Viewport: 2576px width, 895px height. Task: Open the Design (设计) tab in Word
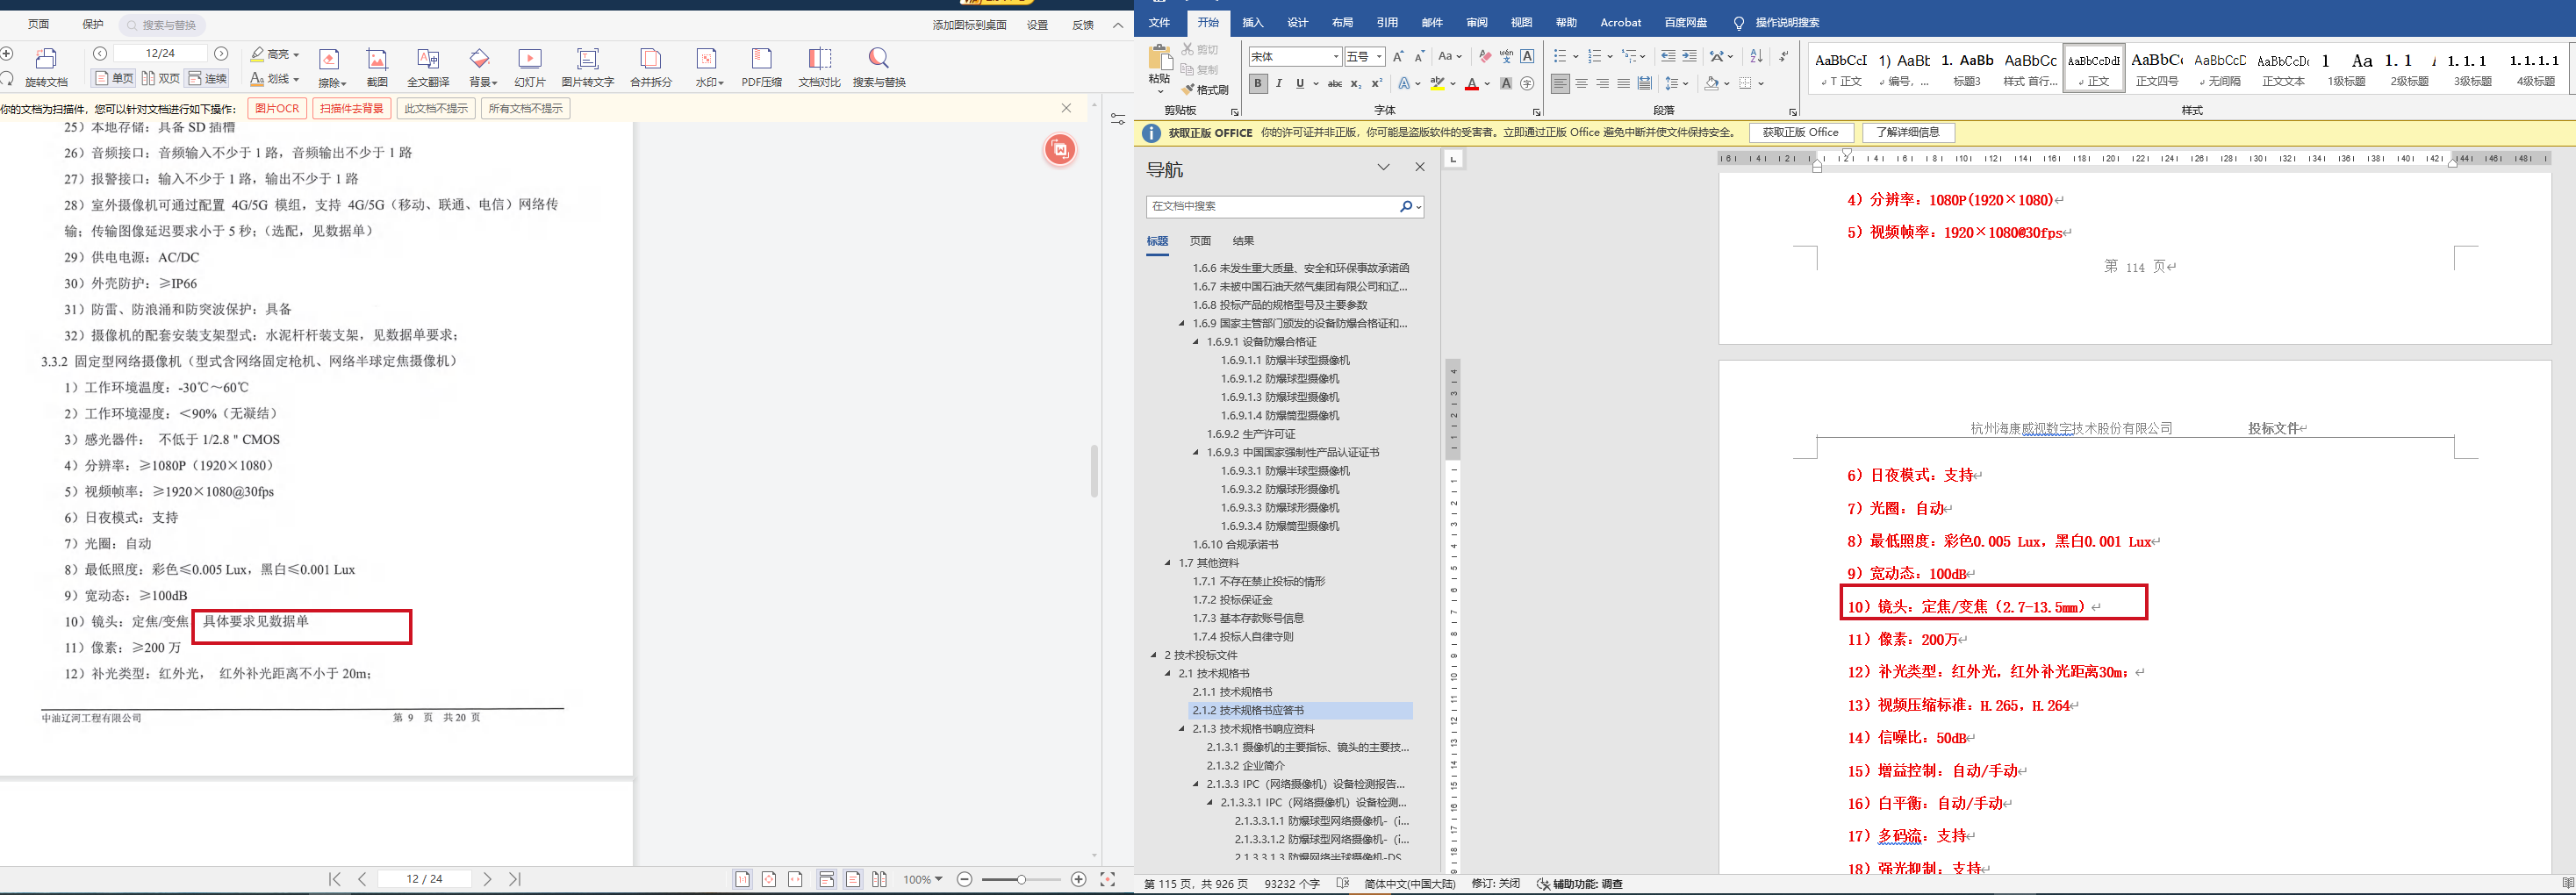coord(1298,22)
